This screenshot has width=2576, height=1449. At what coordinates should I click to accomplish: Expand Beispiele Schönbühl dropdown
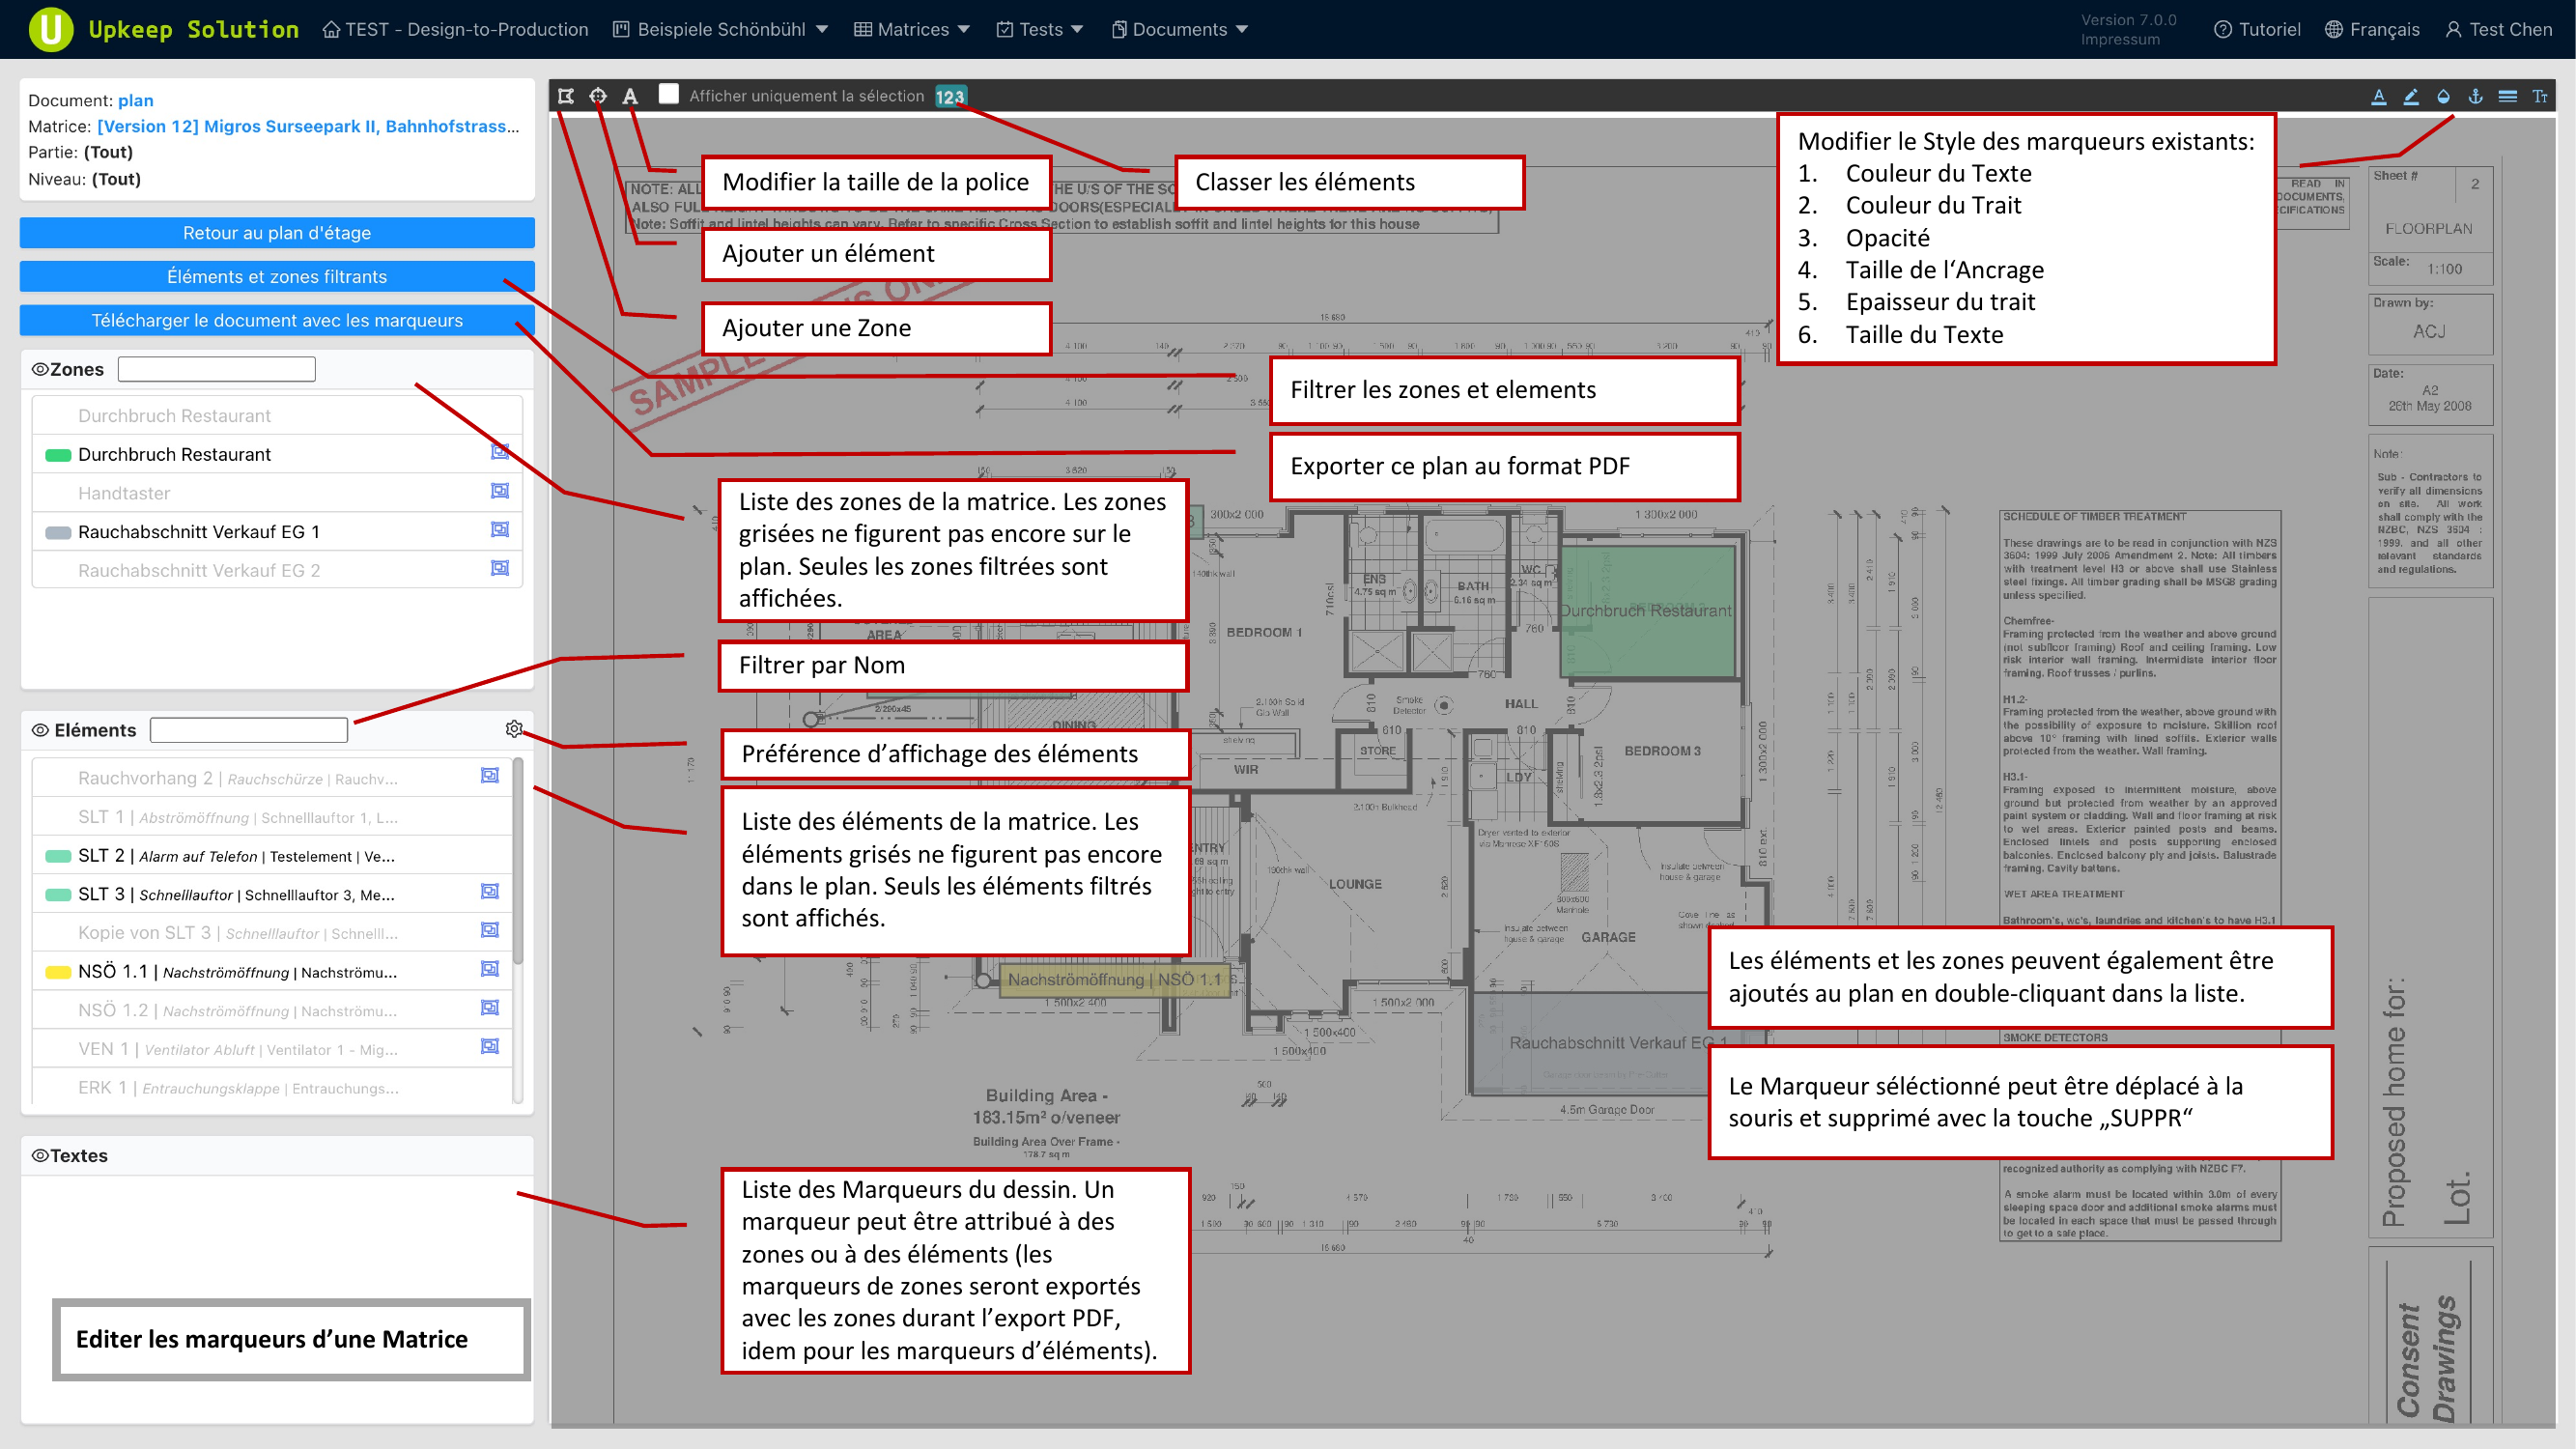(720, 29)
